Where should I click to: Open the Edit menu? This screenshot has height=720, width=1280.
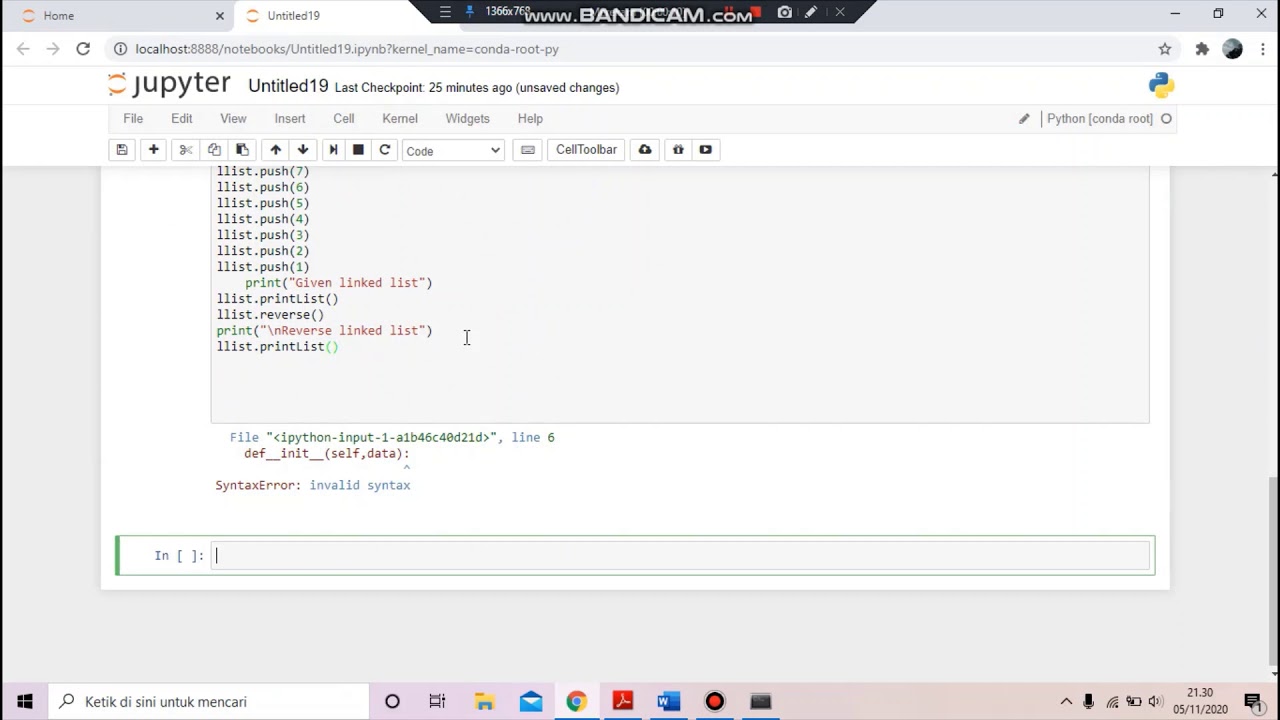tap(181, 119)
